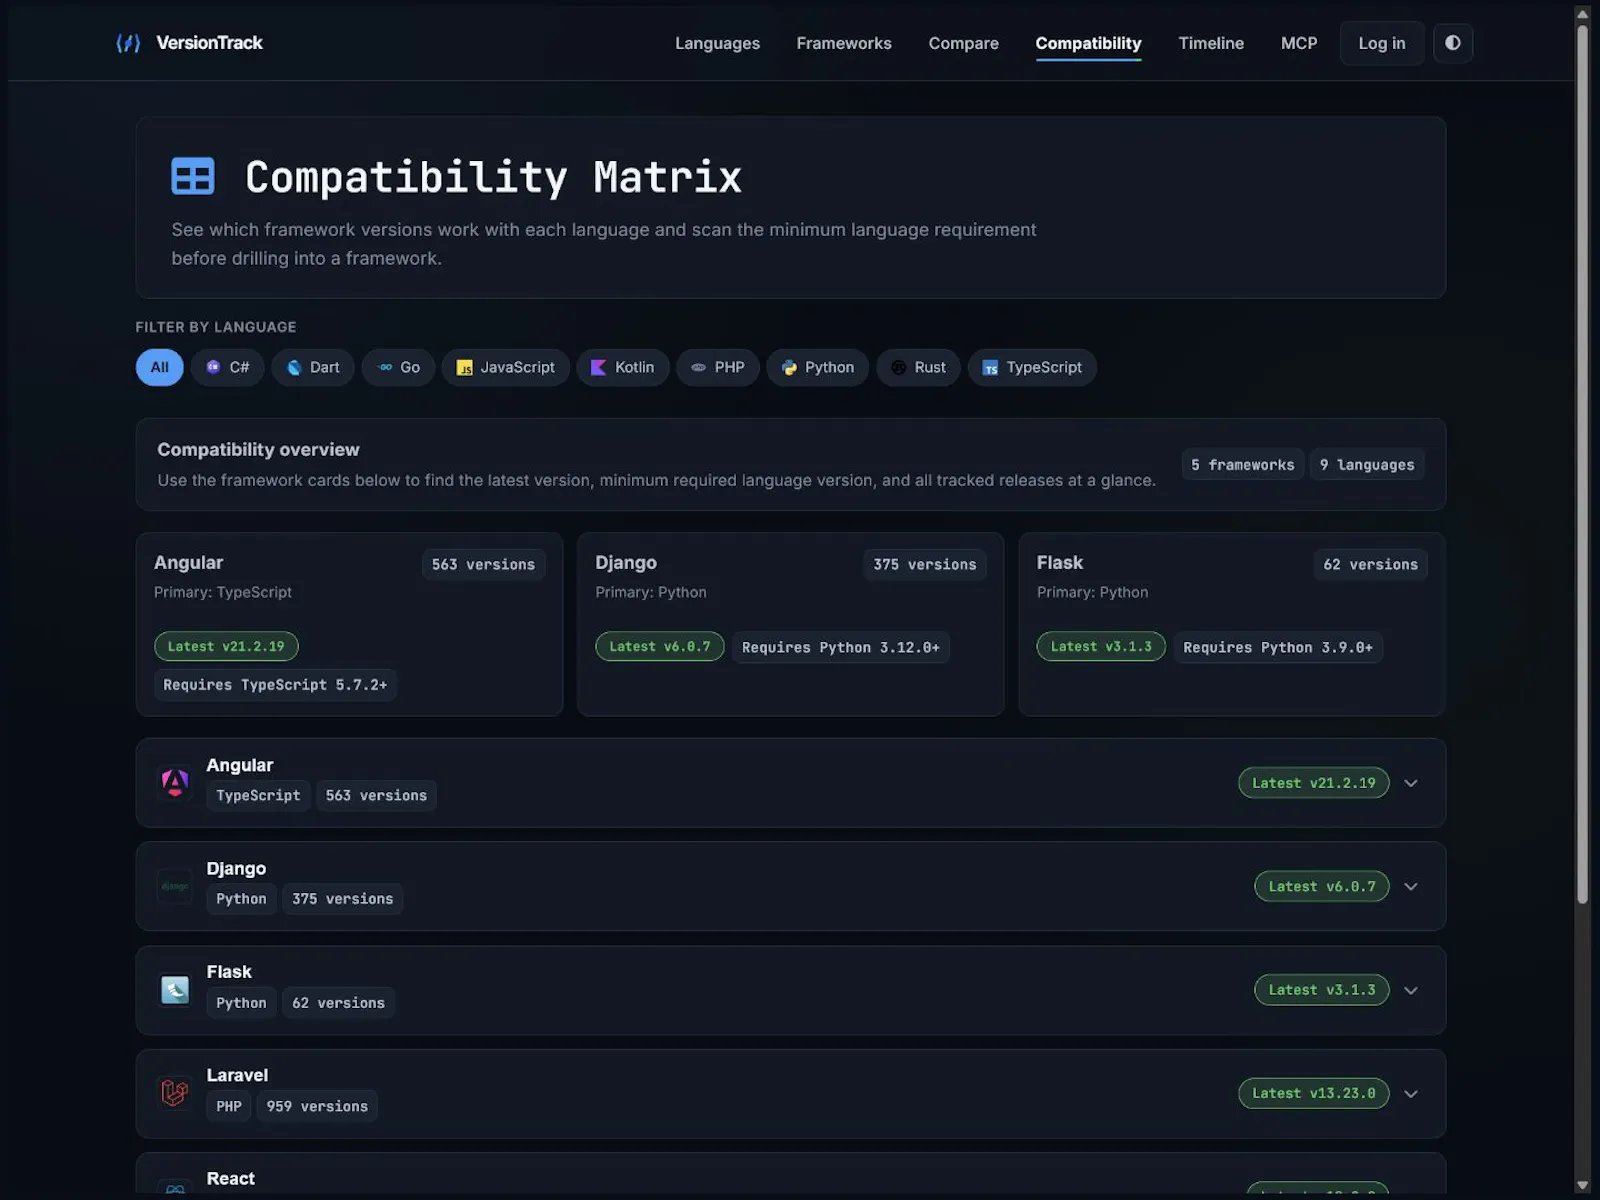Click the React row title

[x=231, y=1179]
